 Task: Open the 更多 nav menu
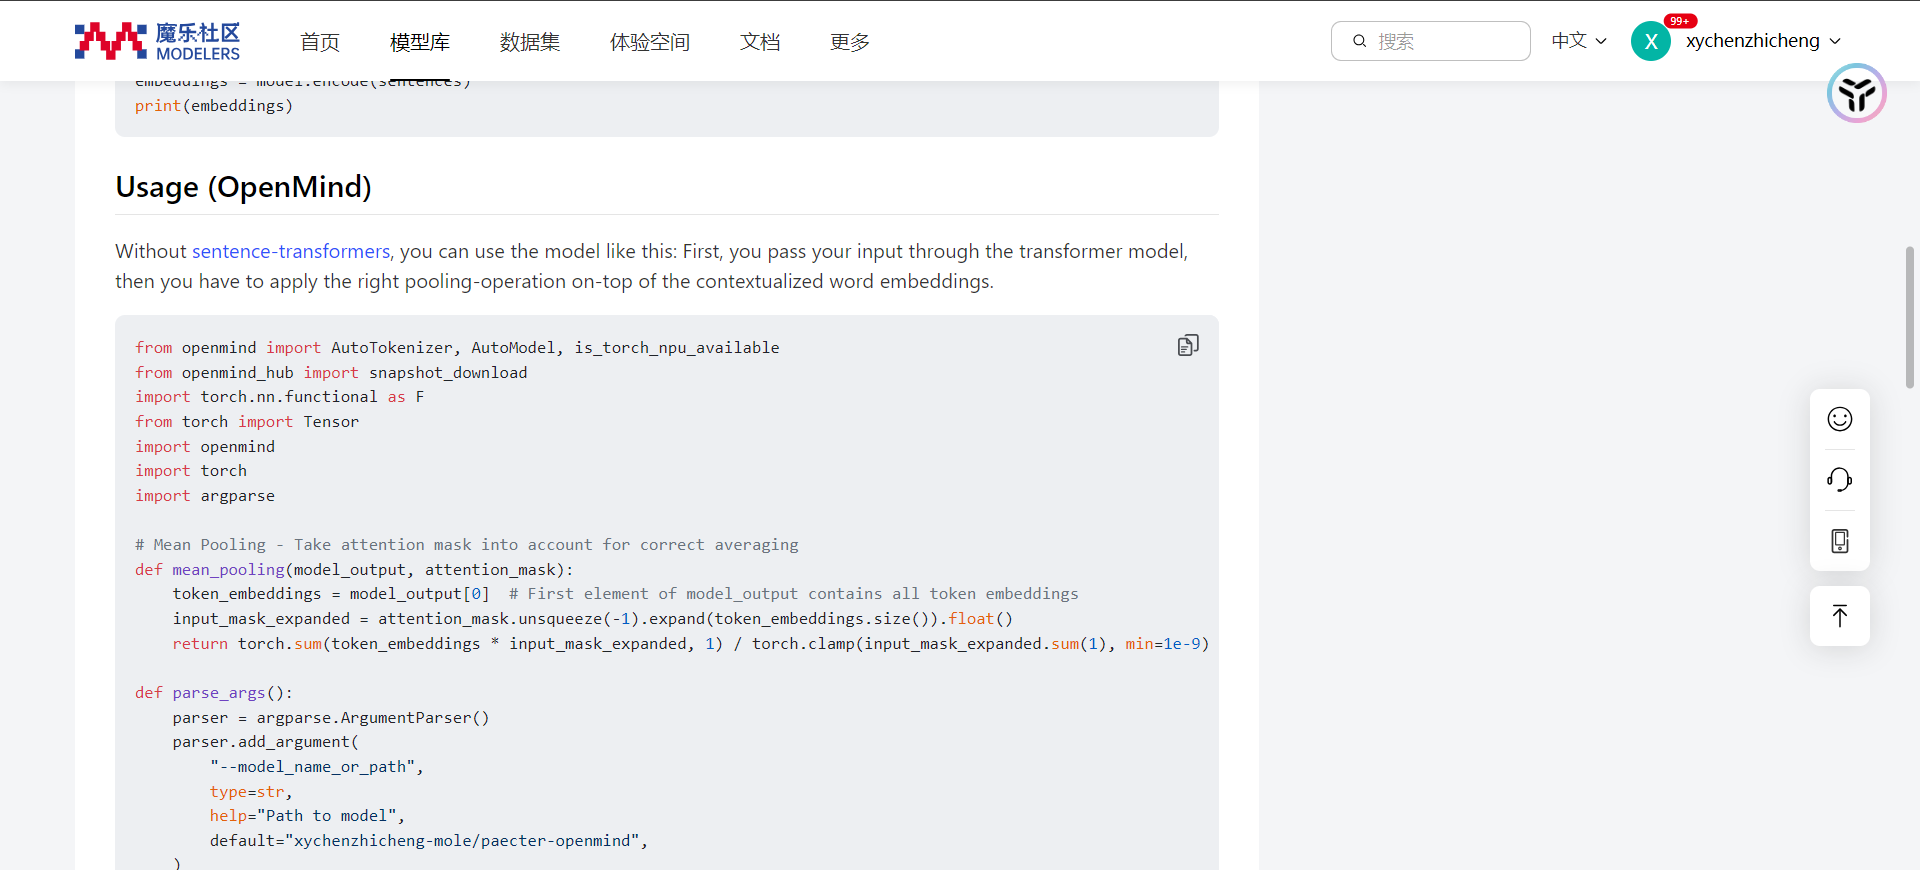coord(850,42)
